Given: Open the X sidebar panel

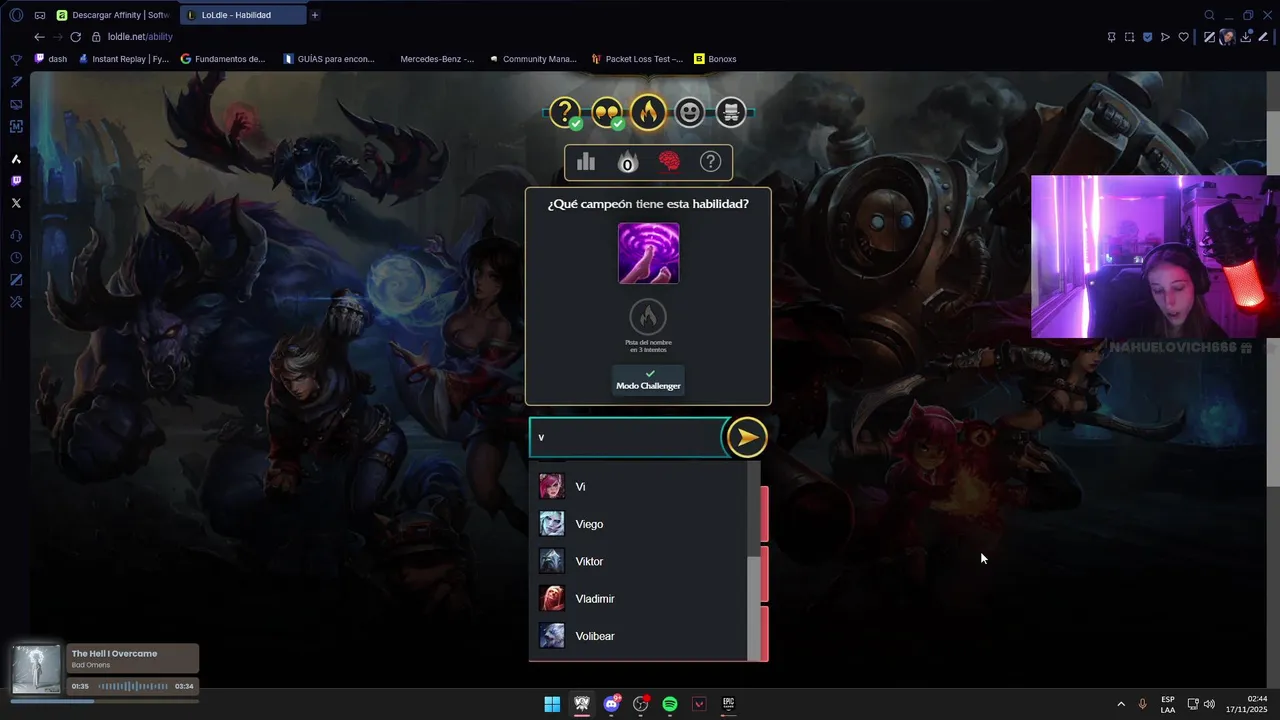Looking at the screenshot, I should coord(16,203).
